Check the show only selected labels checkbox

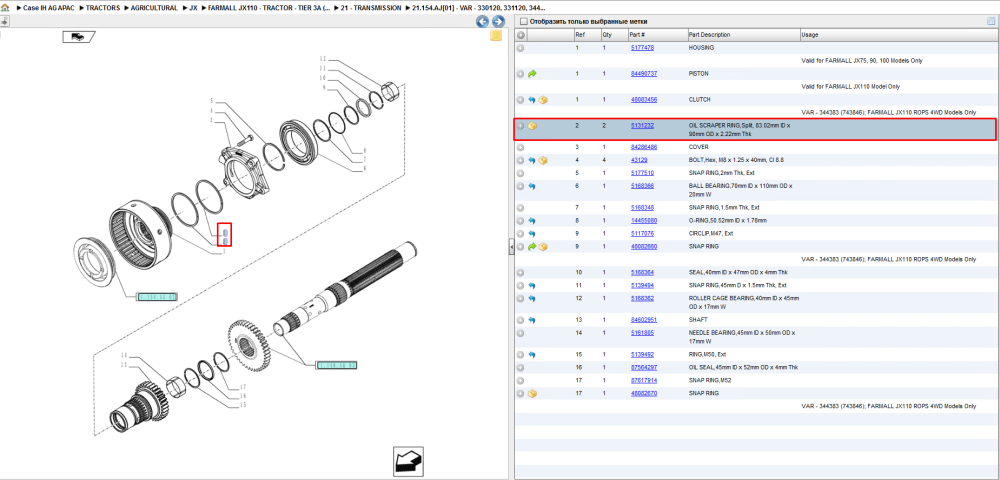[x=523, y=22]
